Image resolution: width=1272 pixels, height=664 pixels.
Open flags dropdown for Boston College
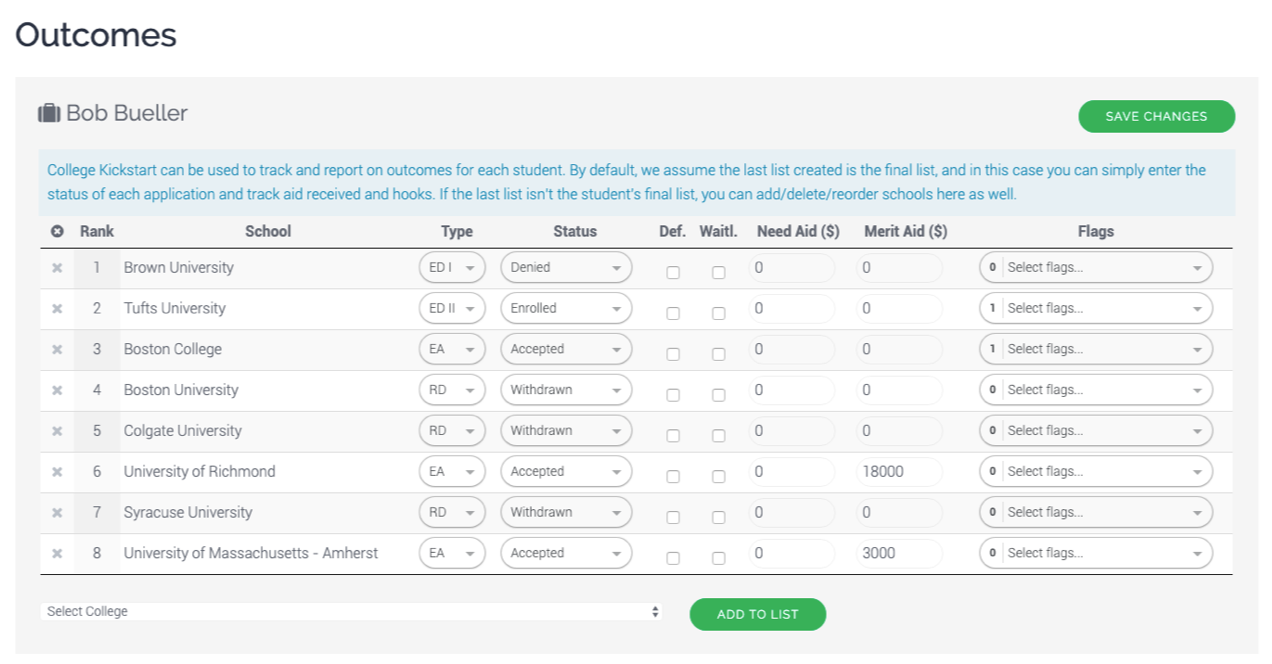[x=1096, y=350]
